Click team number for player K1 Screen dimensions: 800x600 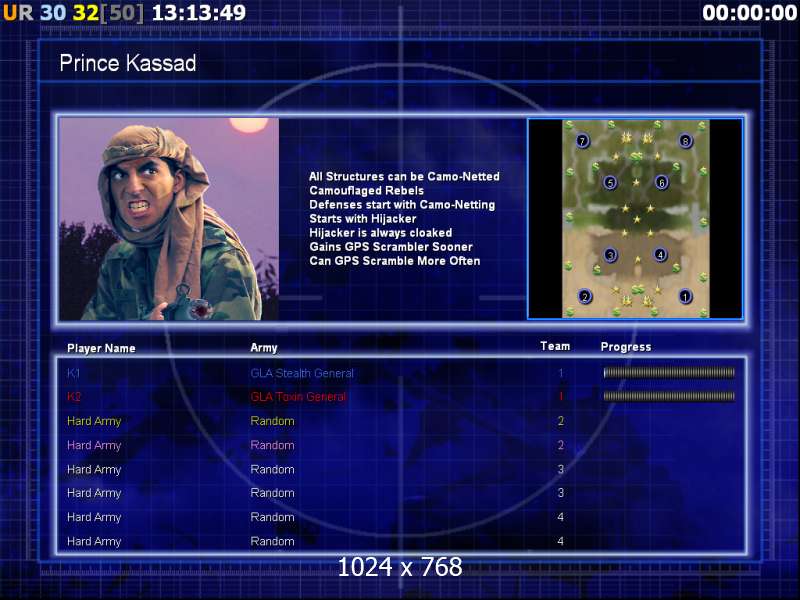pos(560,373)
